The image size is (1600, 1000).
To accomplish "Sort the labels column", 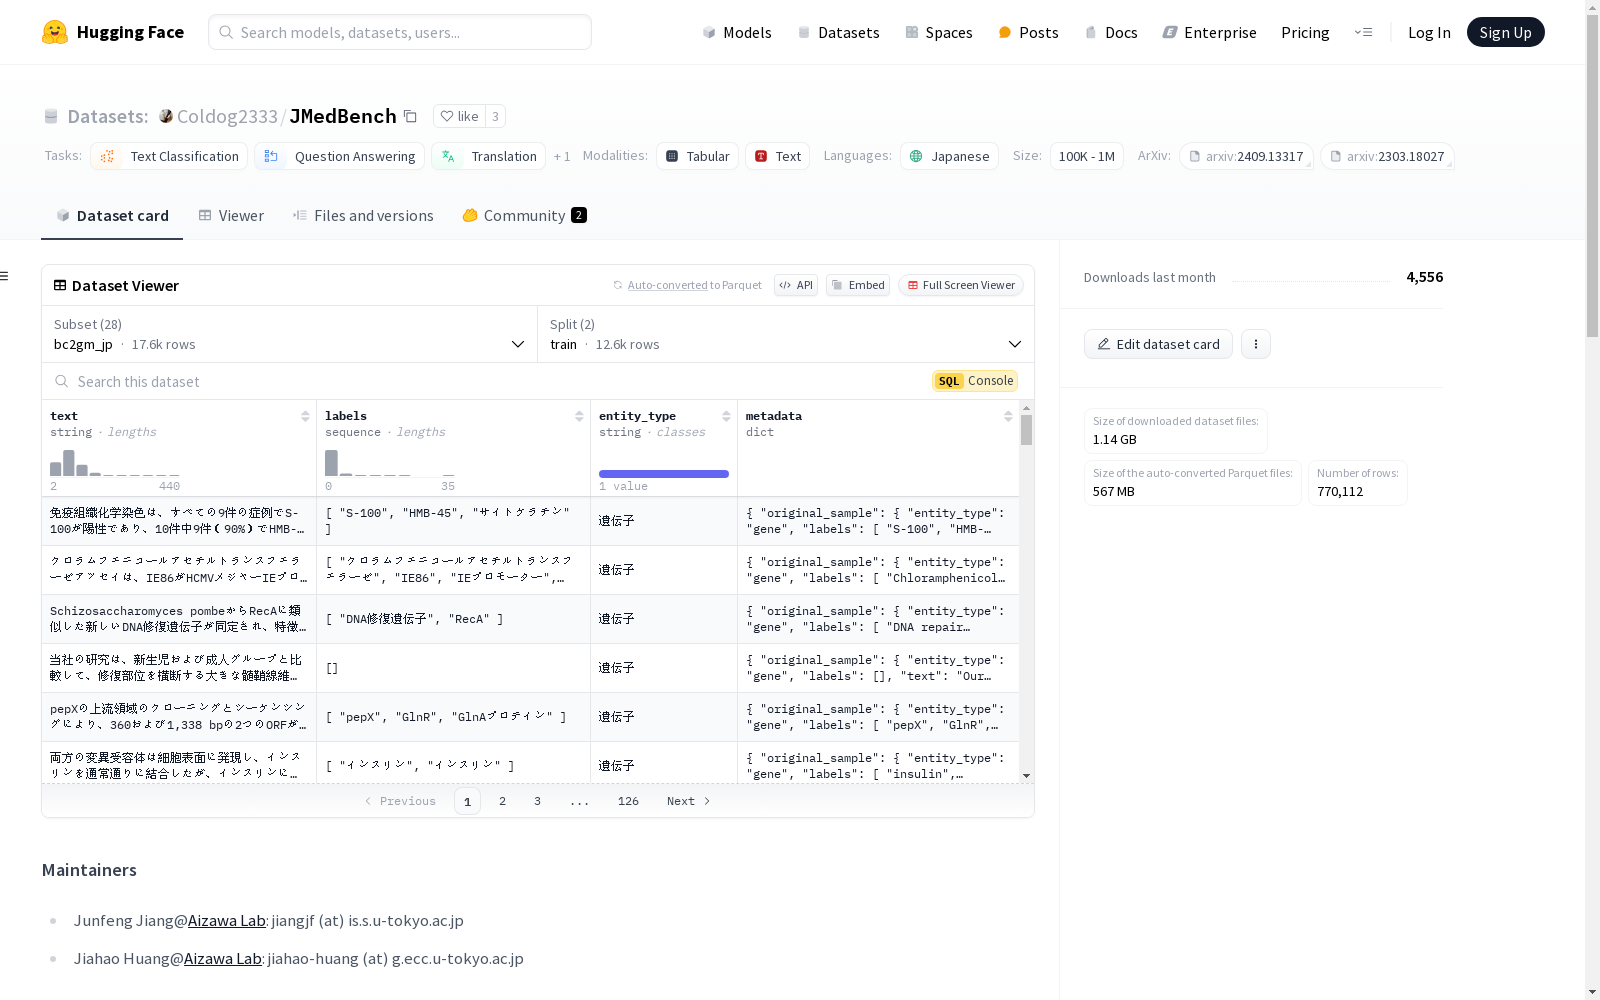I will [x=579, y=416].
